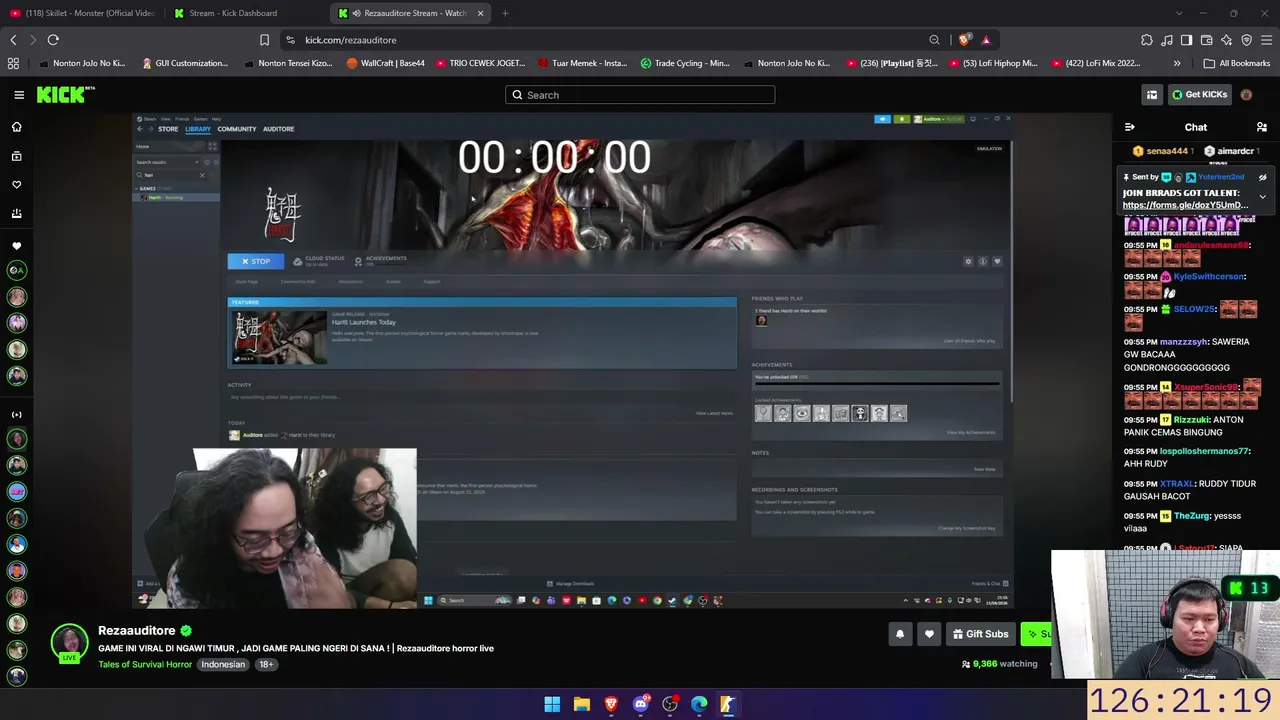Open Discord from the taskbar
The height and width of the screenshot is (720, 1280).
[x=640, y=704]
